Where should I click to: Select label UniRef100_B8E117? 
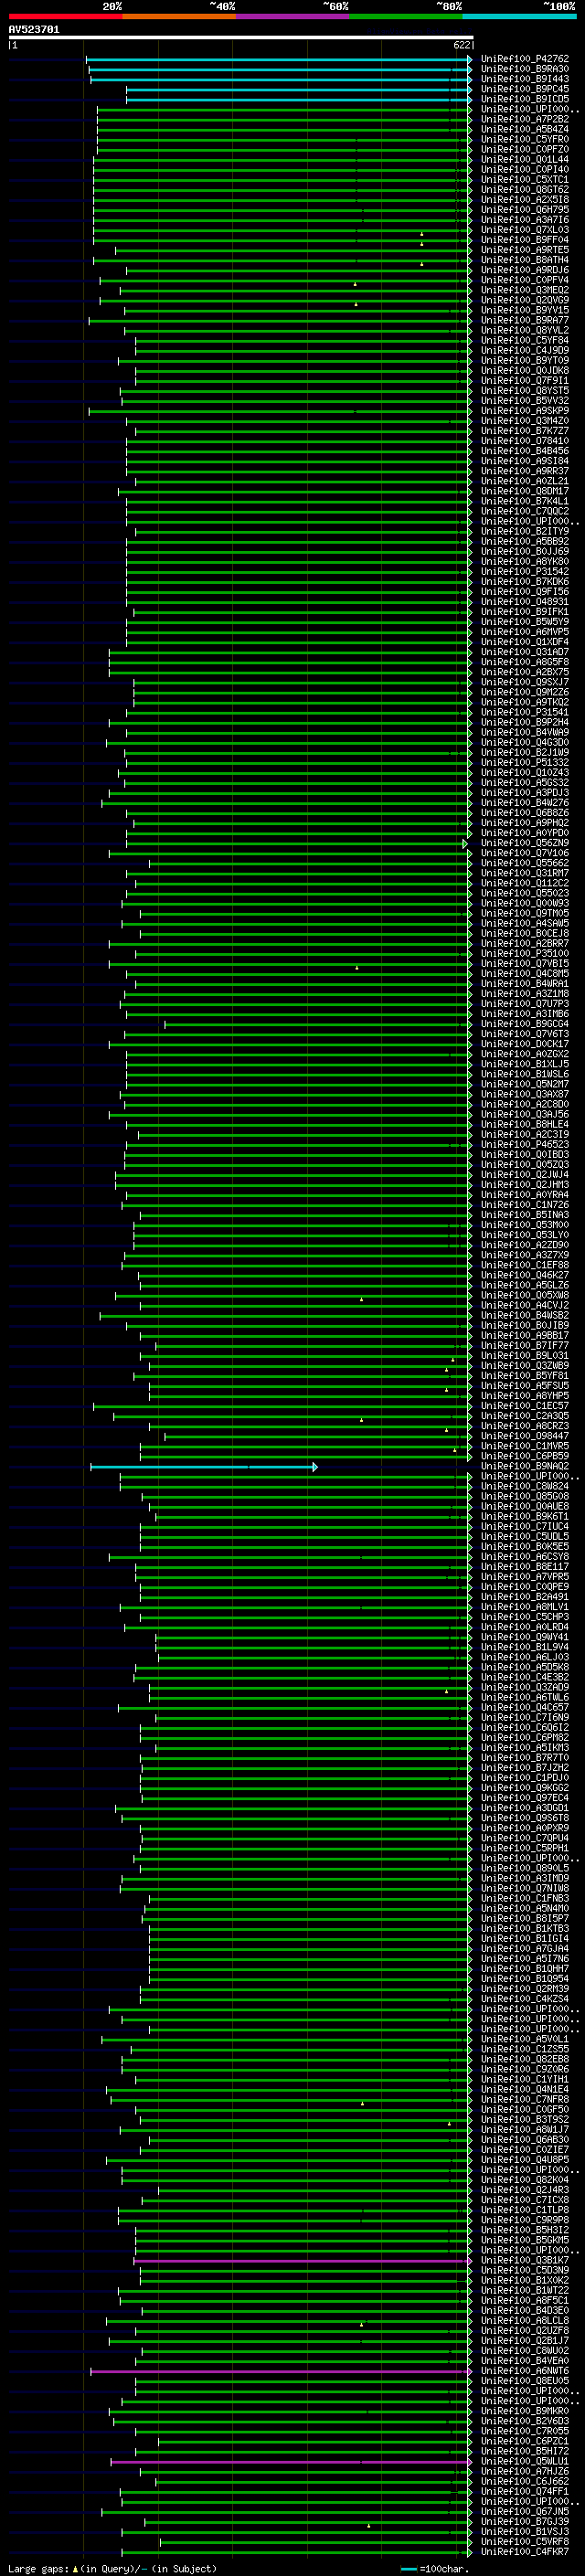pos(524,1567)
